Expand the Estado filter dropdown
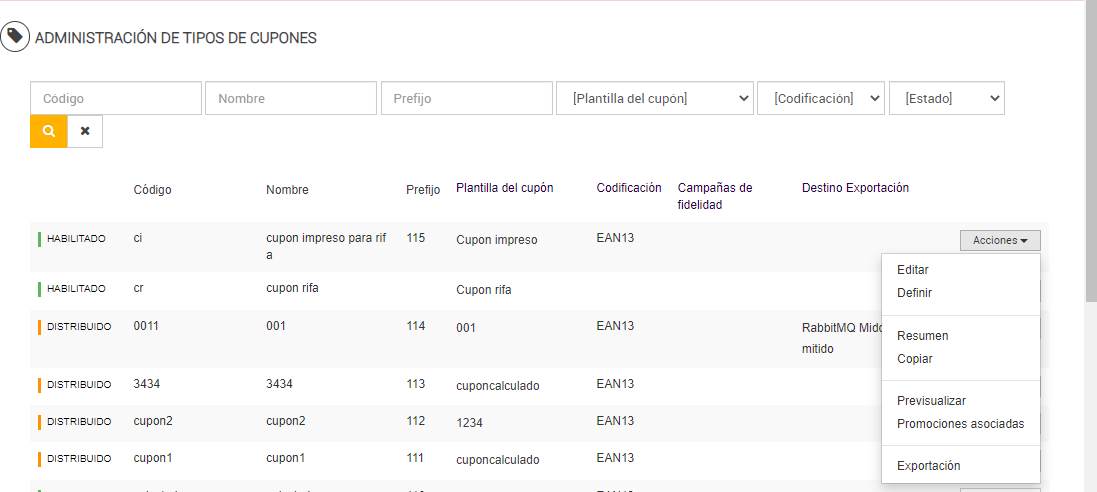The image size is (1097, 492). point(946,98)
